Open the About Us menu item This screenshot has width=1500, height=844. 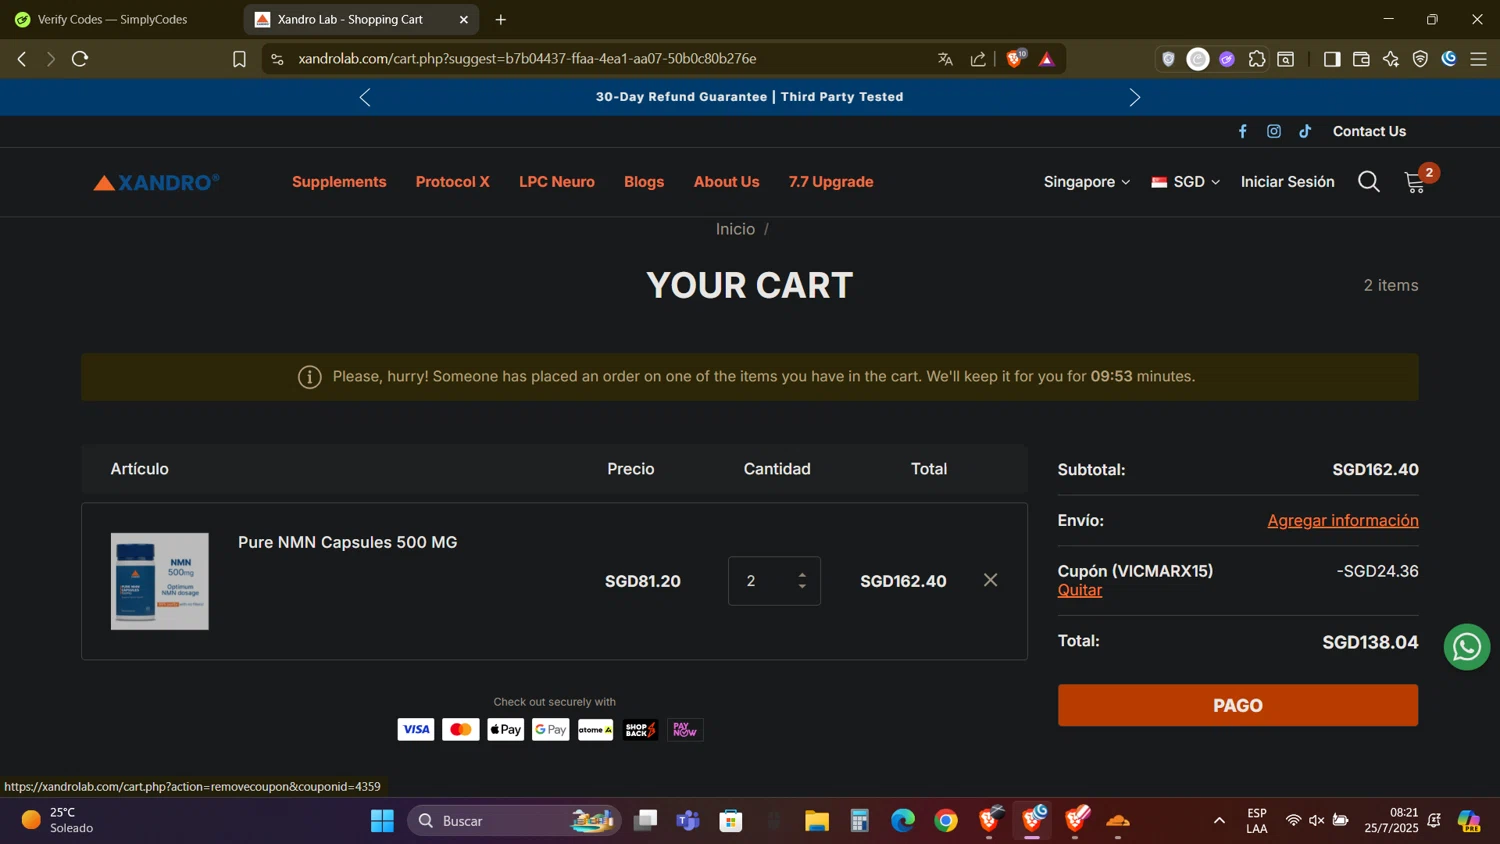coord(727,182)
